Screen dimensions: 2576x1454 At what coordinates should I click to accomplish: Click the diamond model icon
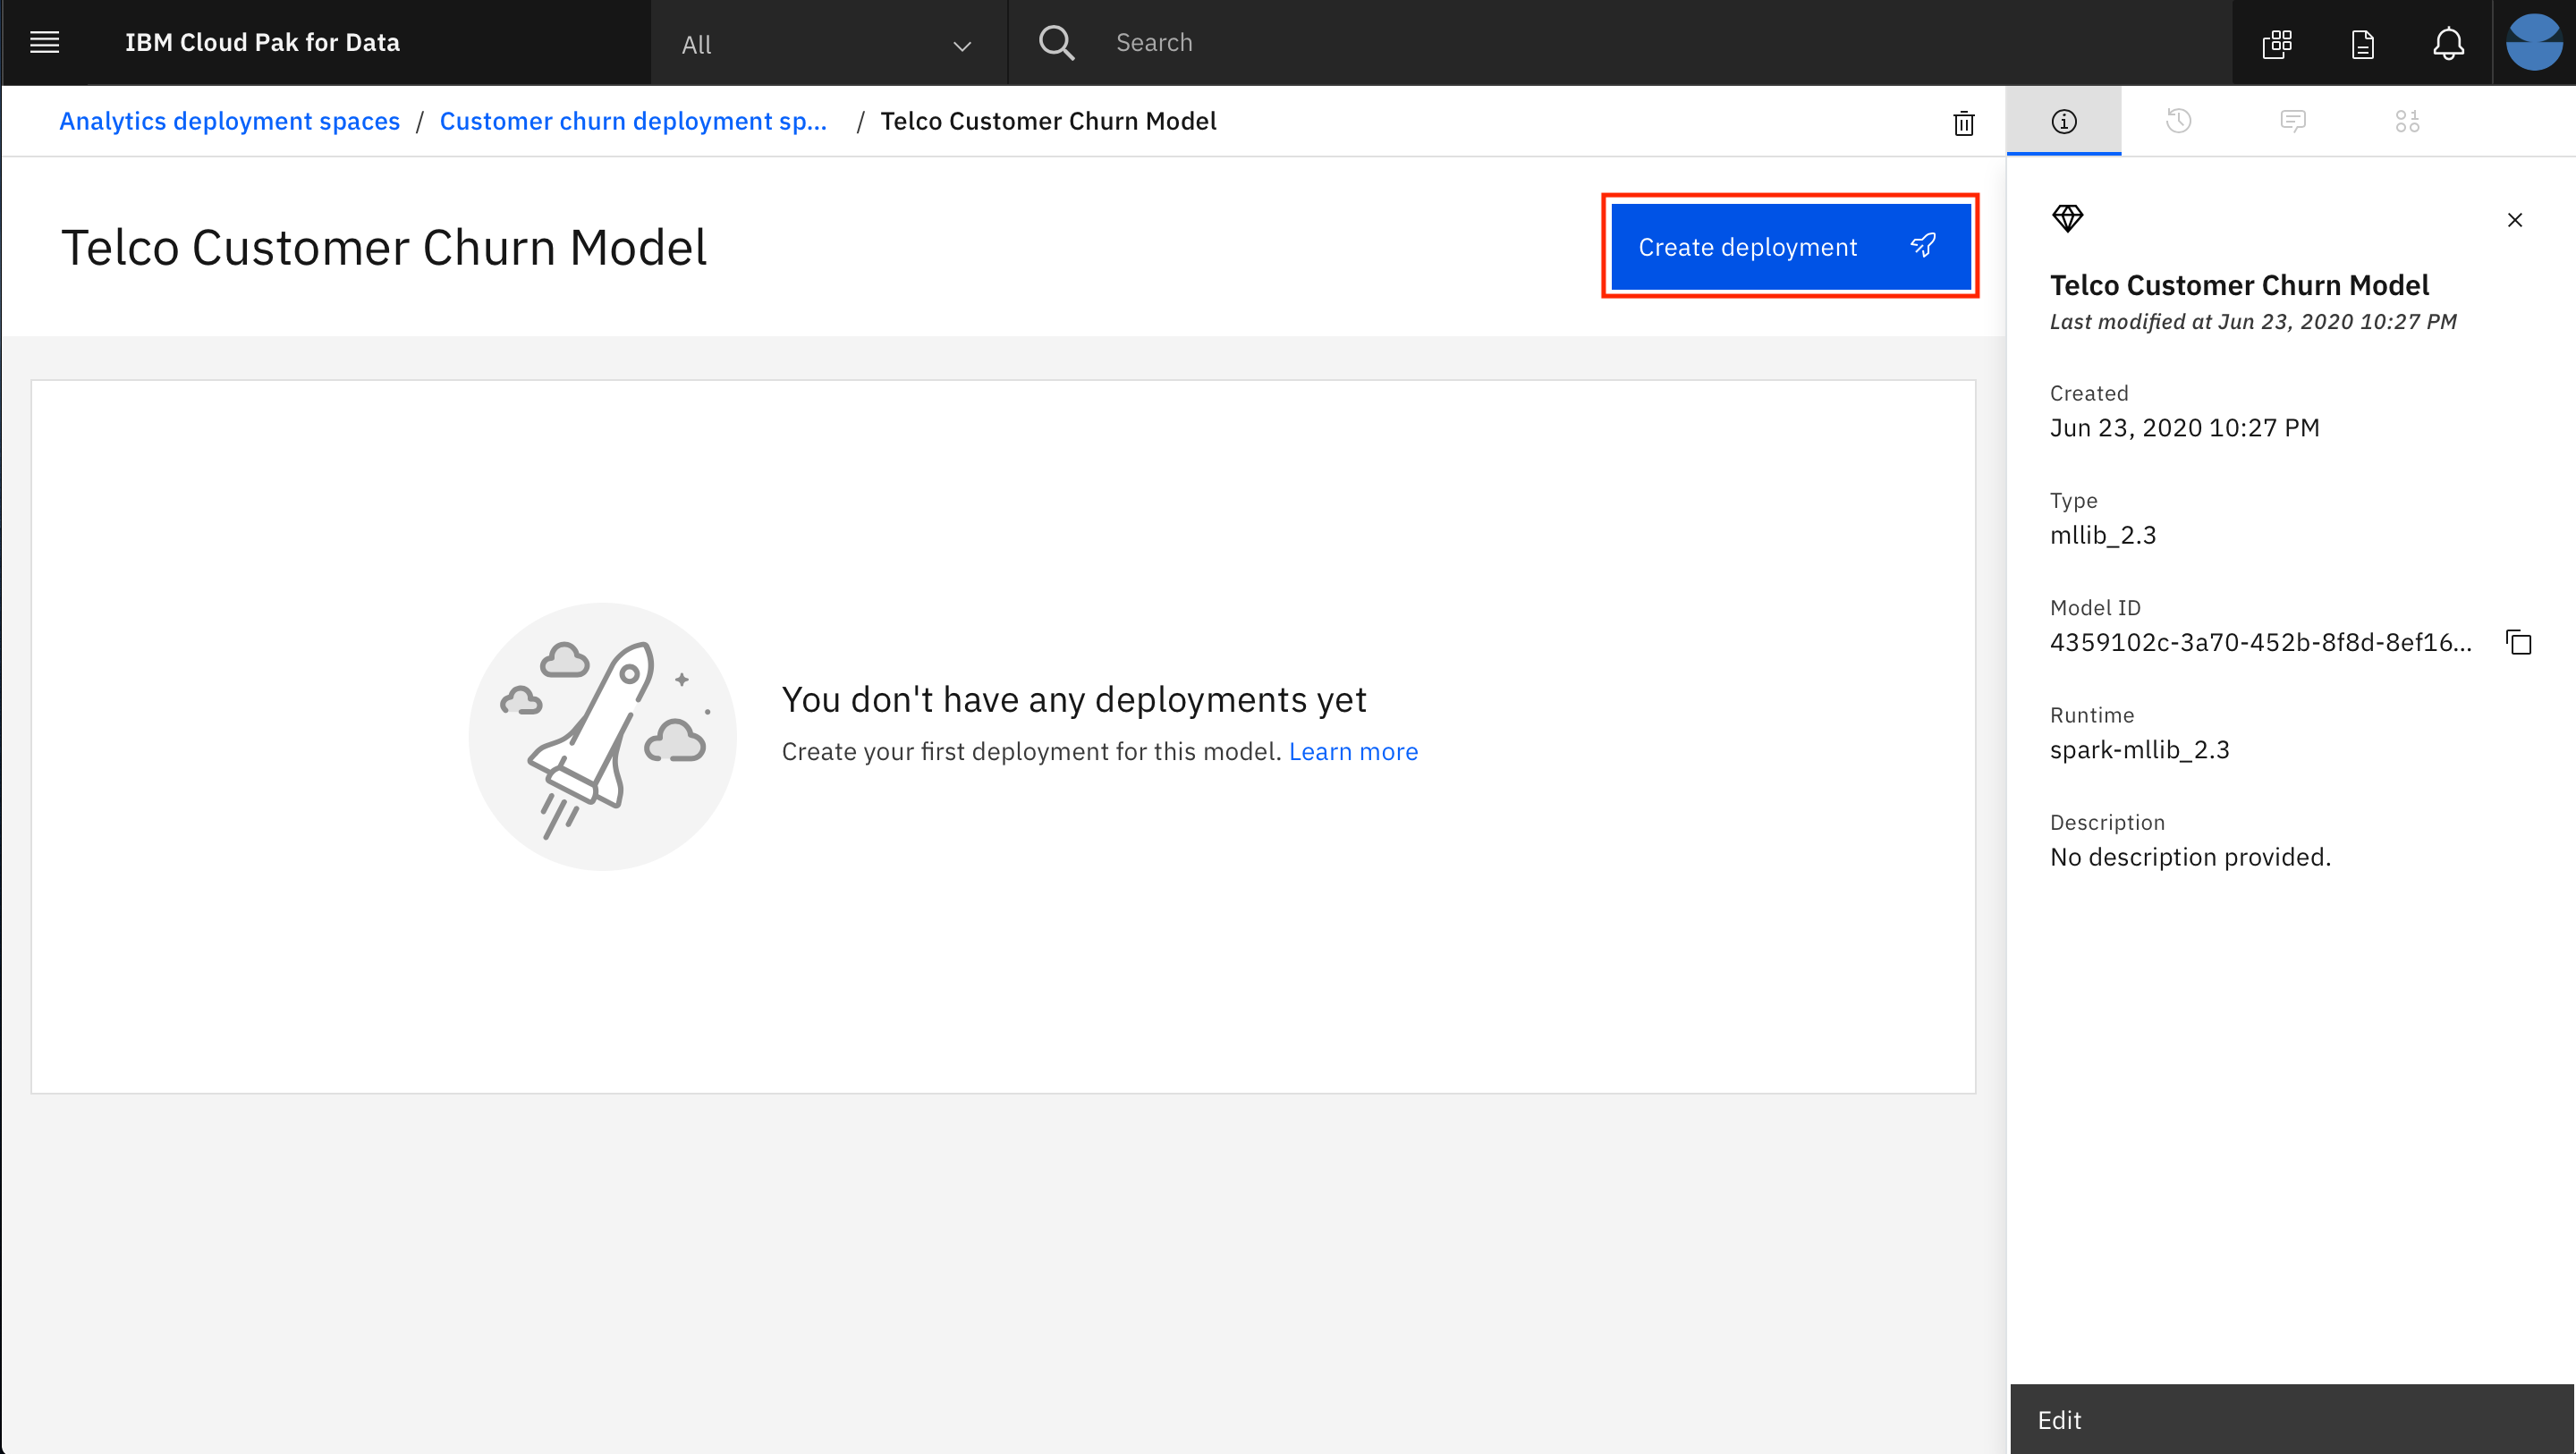[2067, 218]
